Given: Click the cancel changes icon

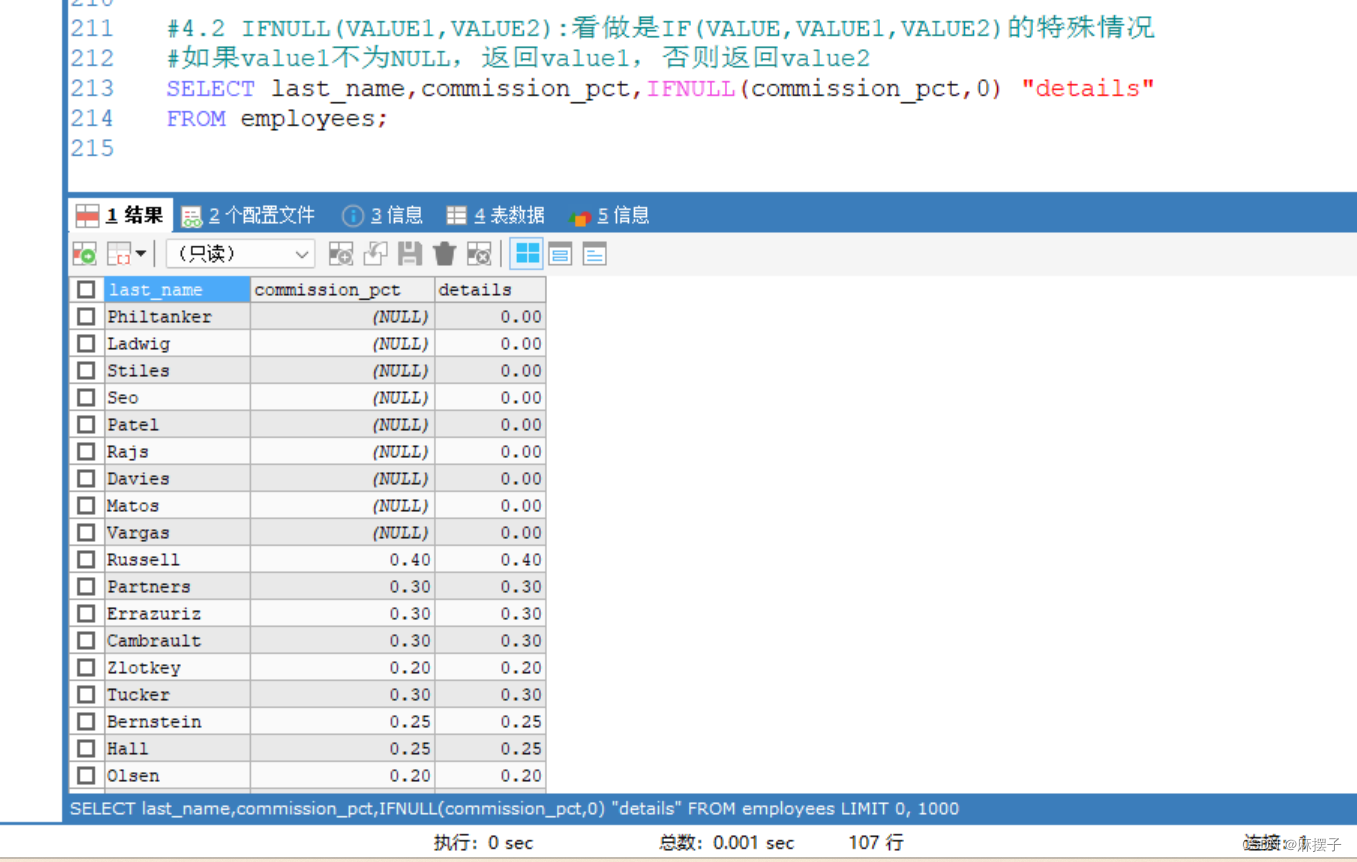Looking at the screenshot, I should click(x=479, y=254).
